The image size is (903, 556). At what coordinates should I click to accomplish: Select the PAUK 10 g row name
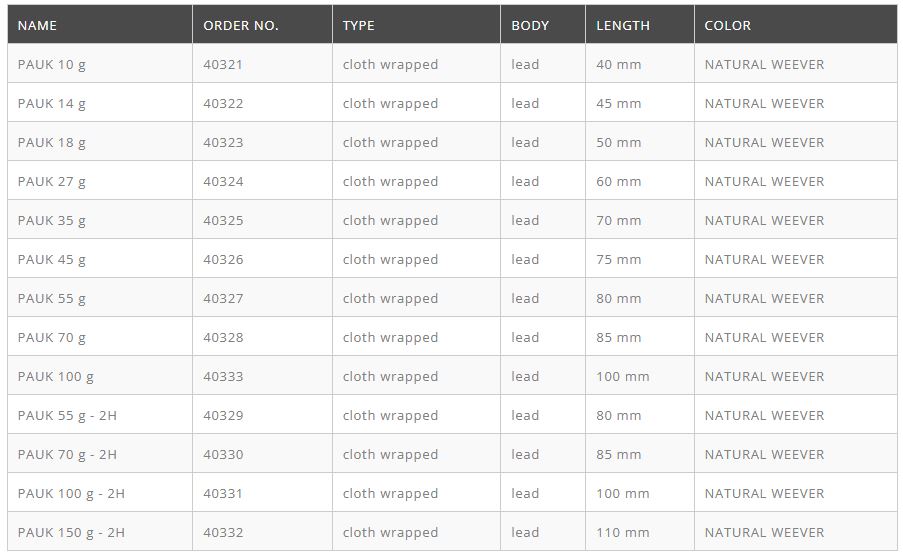click(52, 64)
